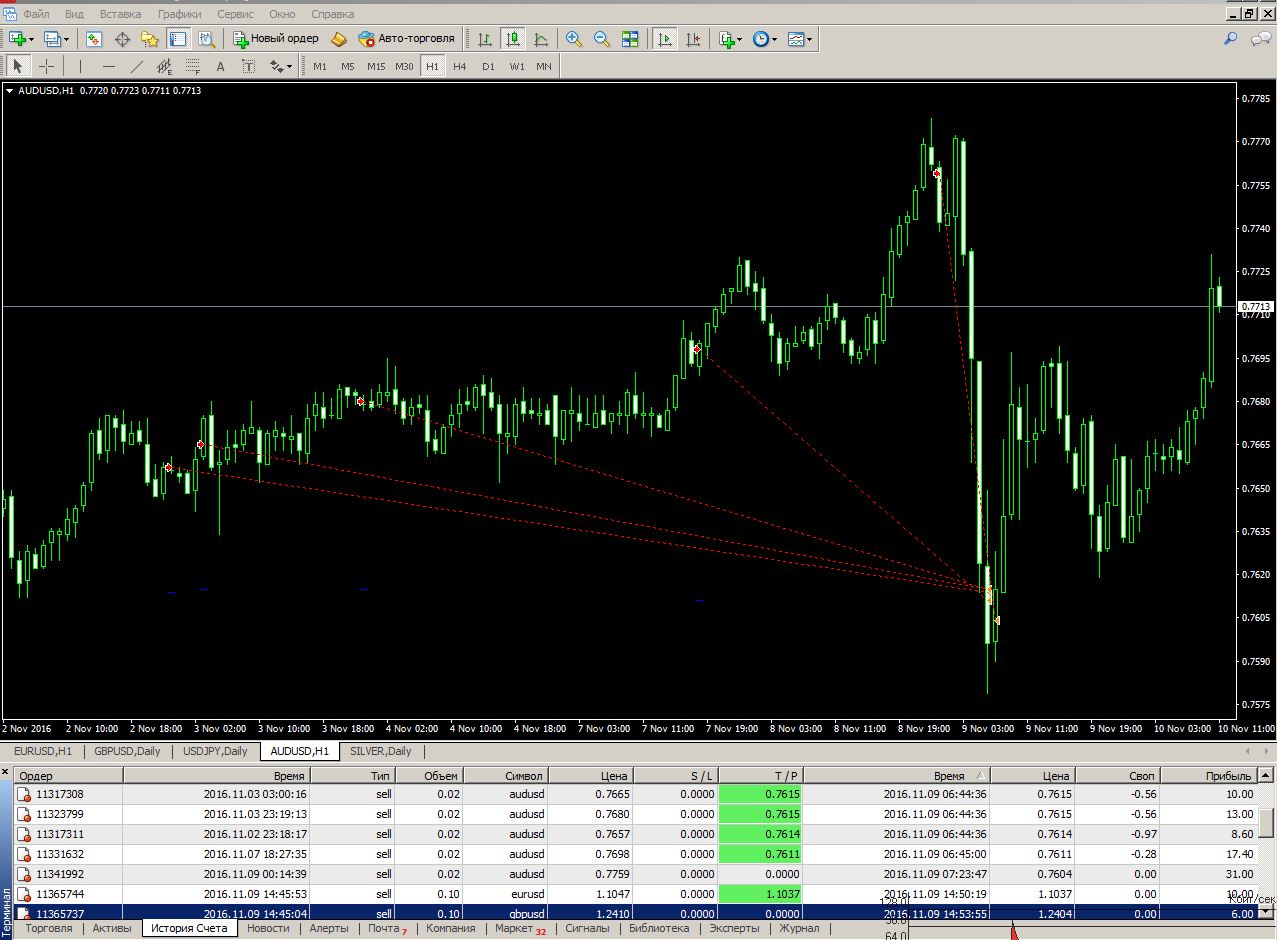Click the Новый ордер button

276,39
